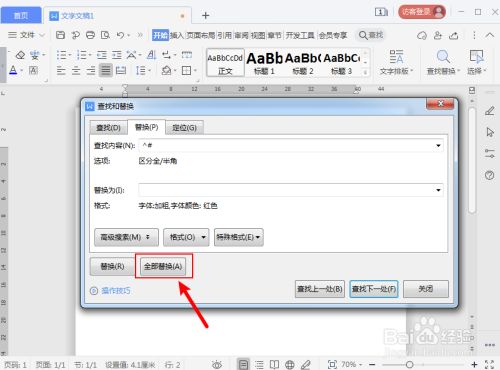This screenshot has height=370, width=500.
Task: Open Print Preview from quick toolbar
Action: [105, 35]
